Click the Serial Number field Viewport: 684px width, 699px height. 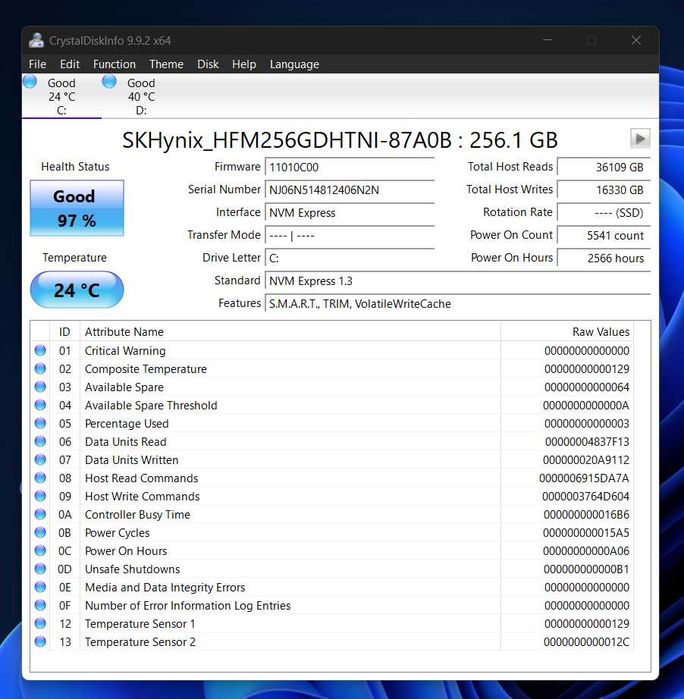(350, 190)
